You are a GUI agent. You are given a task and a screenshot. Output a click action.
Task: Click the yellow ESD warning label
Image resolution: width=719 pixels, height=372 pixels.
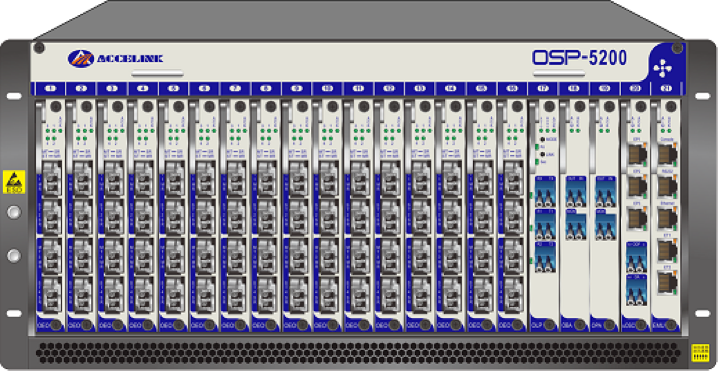coord(14,182)
